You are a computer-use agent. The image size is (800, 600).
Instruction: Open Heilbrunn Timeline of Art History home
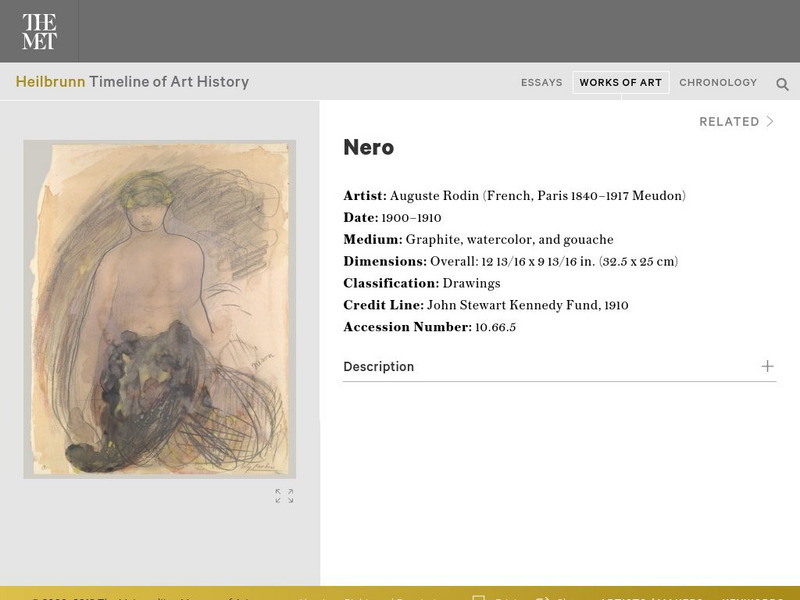[132, 82]
